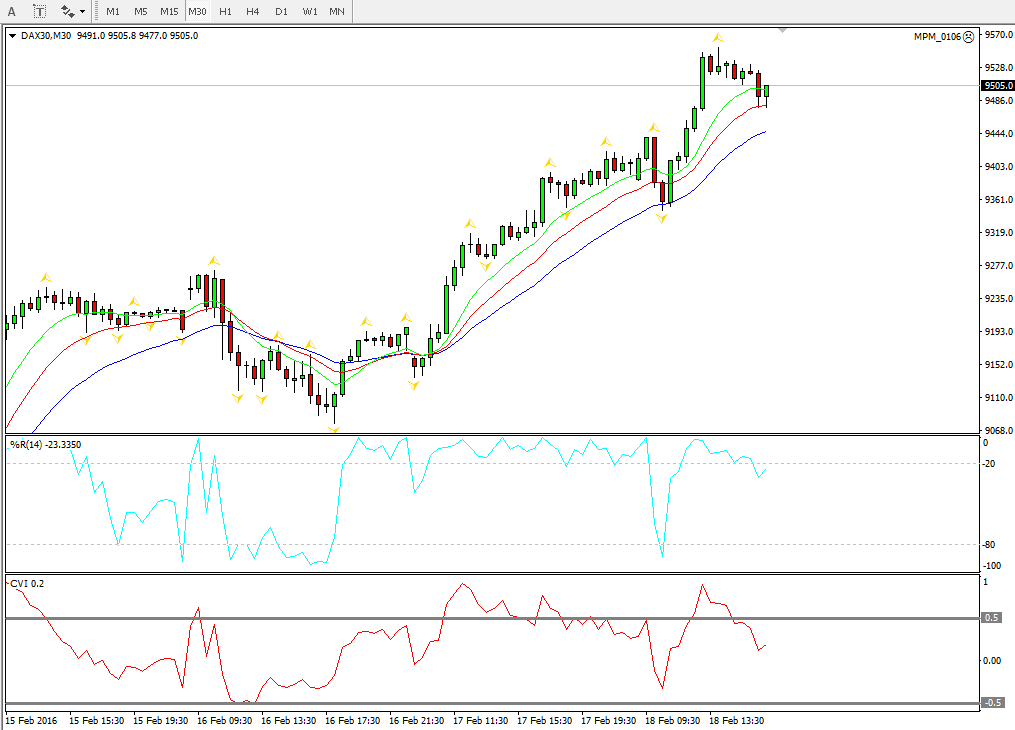
Task: Select the M15 timeframe button
Action: click(168, 12)
